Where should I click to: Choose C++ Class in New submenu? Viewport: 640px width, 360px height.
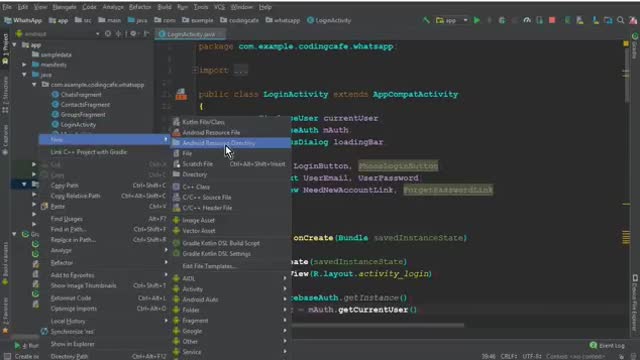[231, 187]
